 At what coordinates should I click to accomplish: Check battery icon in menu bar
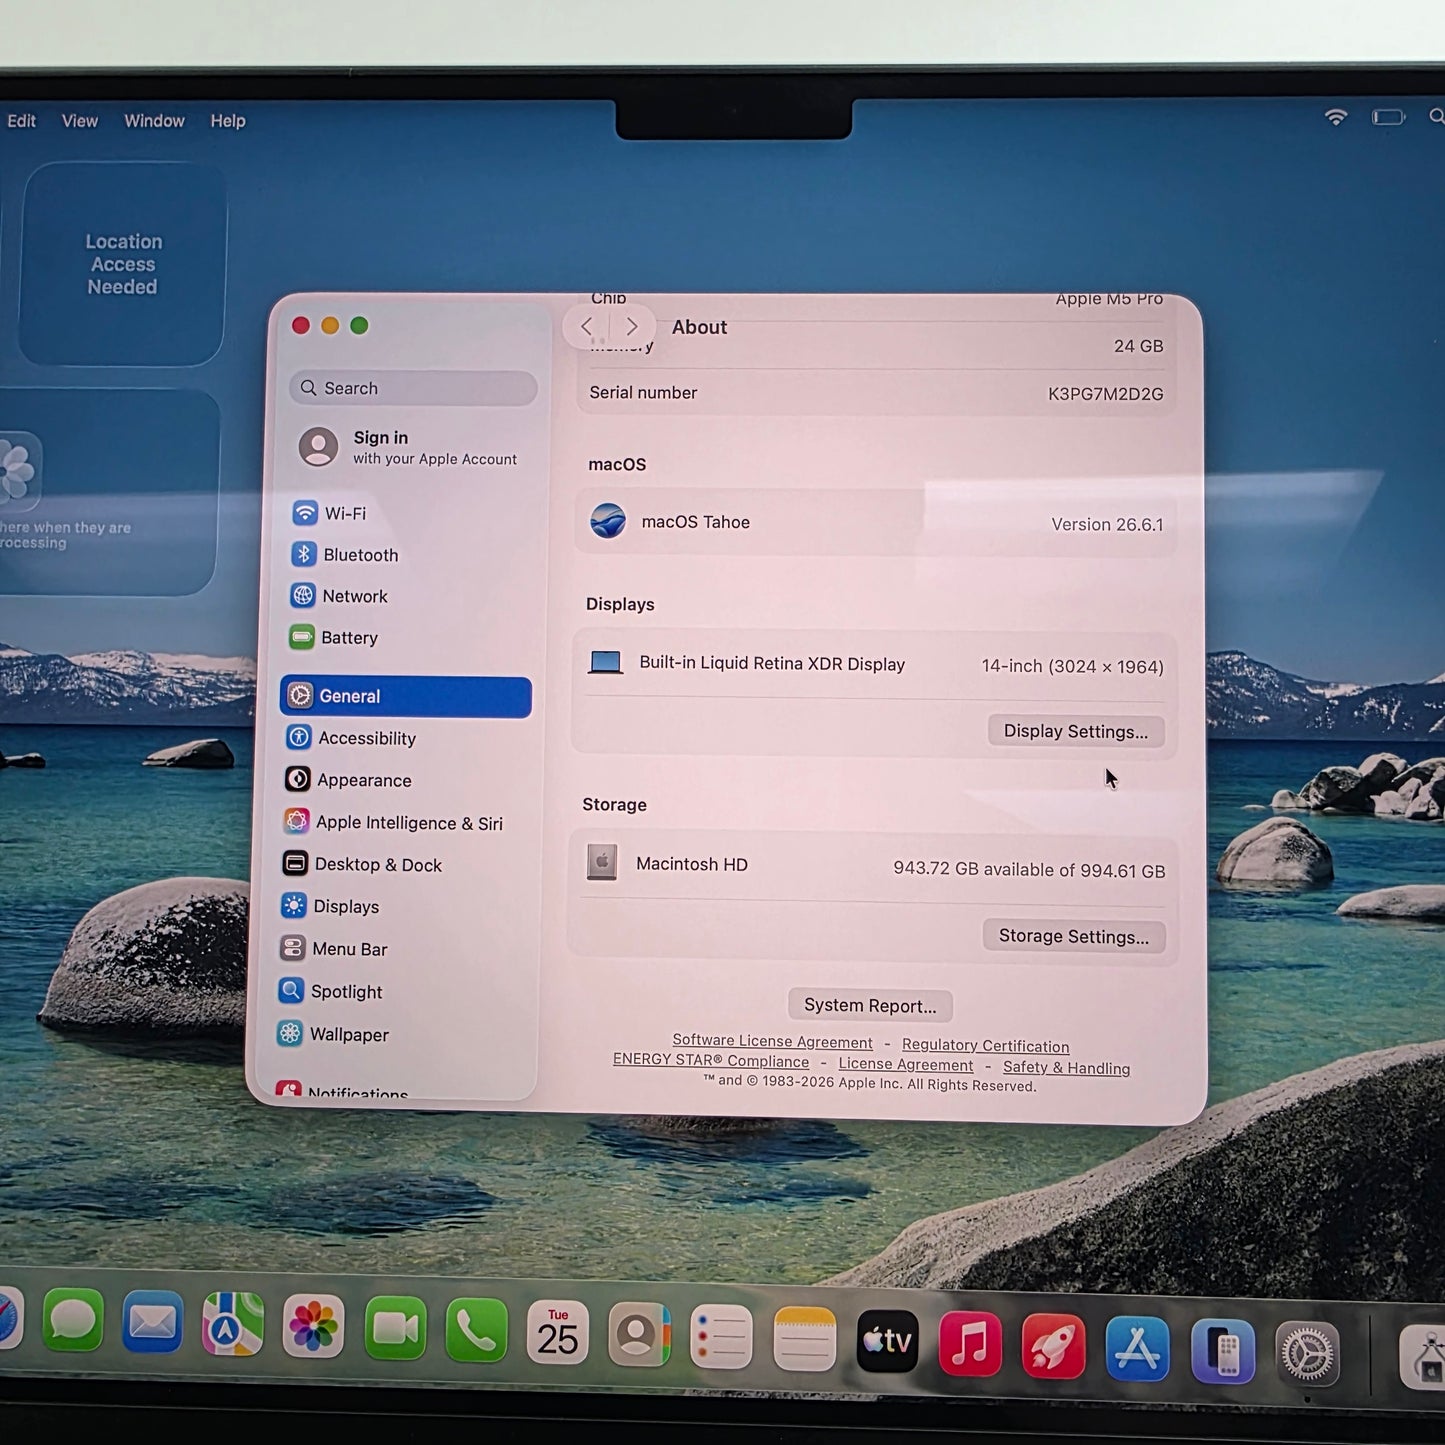(1388, 117)
